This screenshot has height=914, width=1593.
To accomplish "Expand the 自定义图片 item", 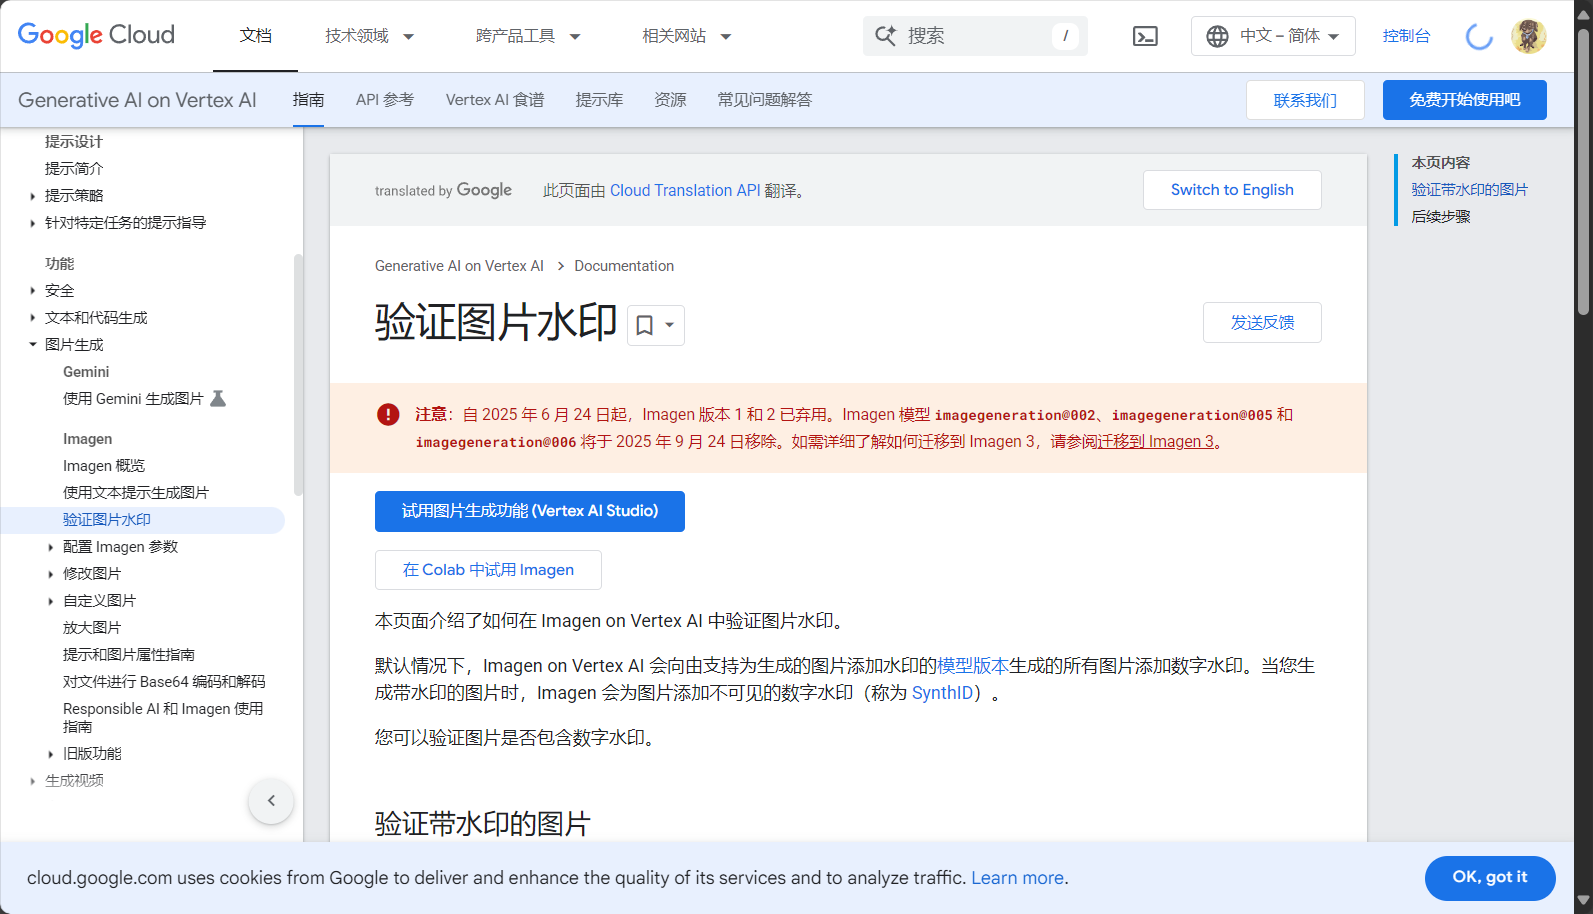I will (51, 601).
